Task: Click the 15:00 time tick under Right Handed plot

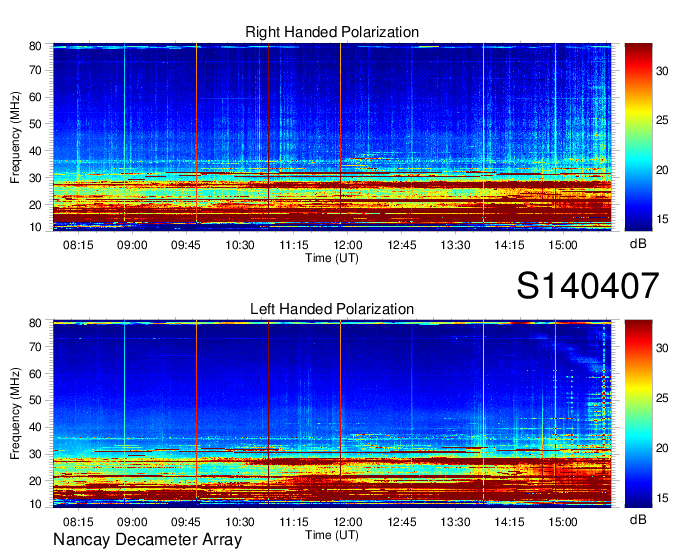Action: pos(563,245)
